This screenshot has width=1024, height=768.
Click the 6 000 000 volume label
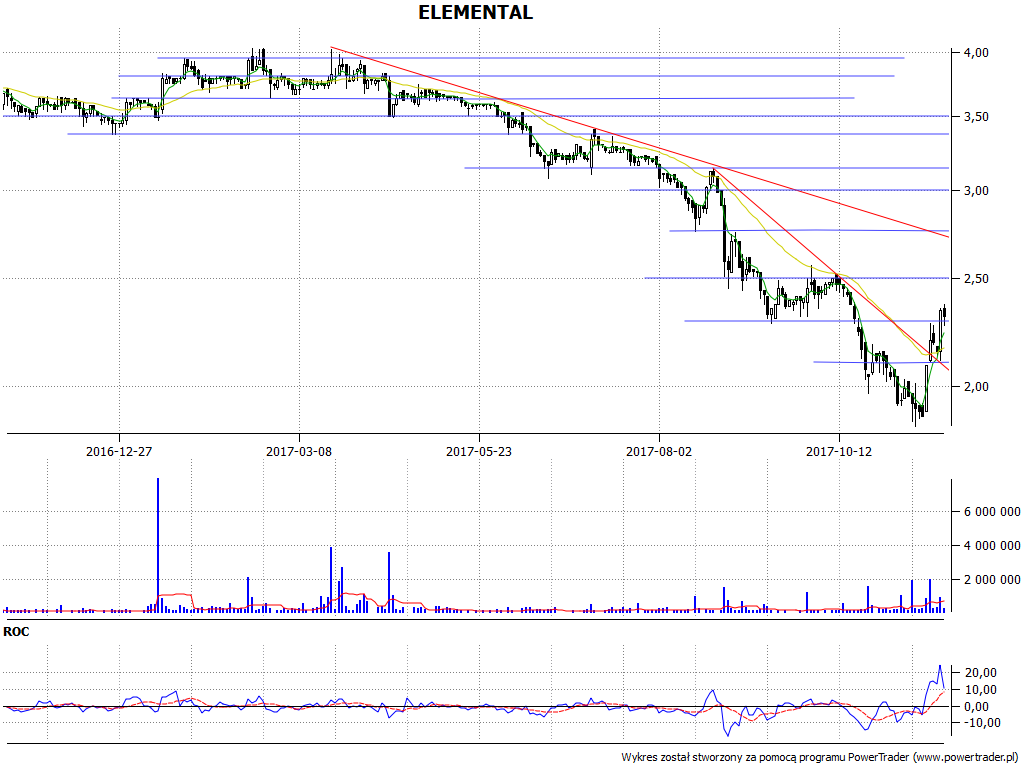(991, 512)
